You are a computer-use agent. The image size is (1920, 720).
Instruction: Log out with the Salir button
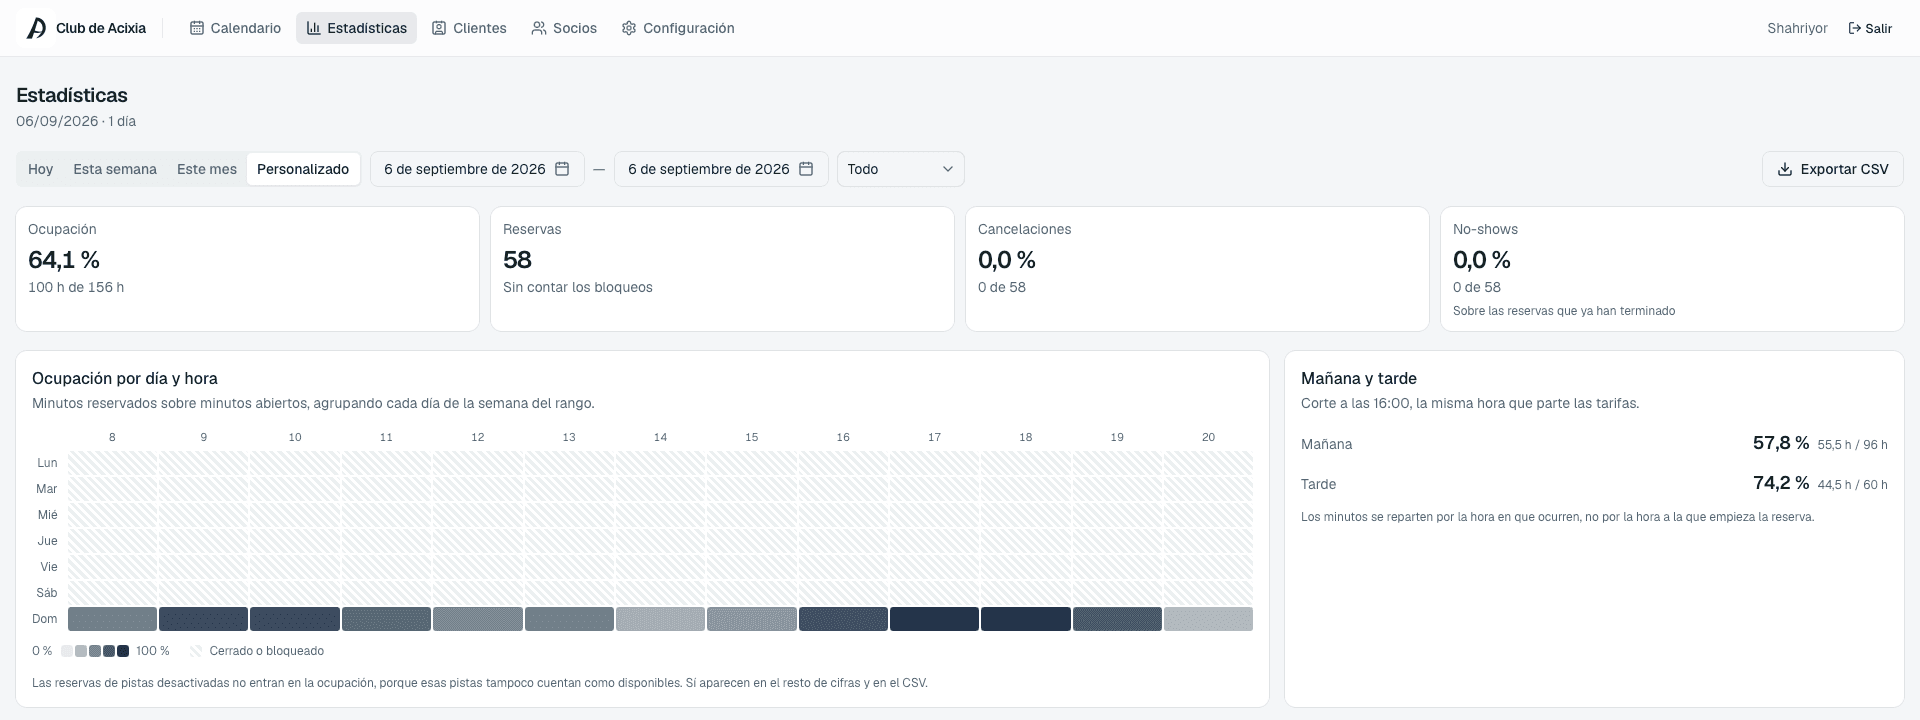1870,28
